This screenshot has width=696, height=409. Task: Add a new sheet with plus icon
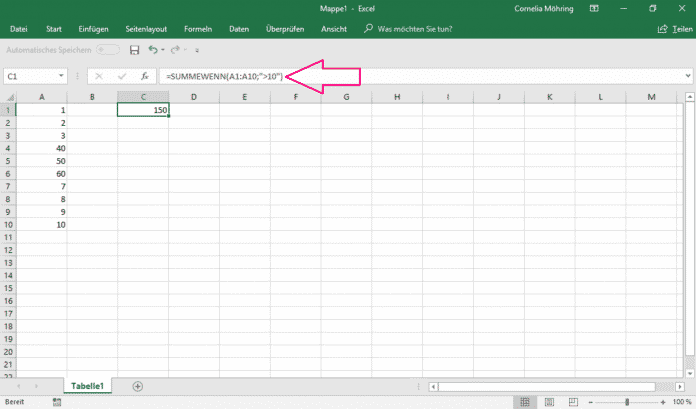coord(138,386)
